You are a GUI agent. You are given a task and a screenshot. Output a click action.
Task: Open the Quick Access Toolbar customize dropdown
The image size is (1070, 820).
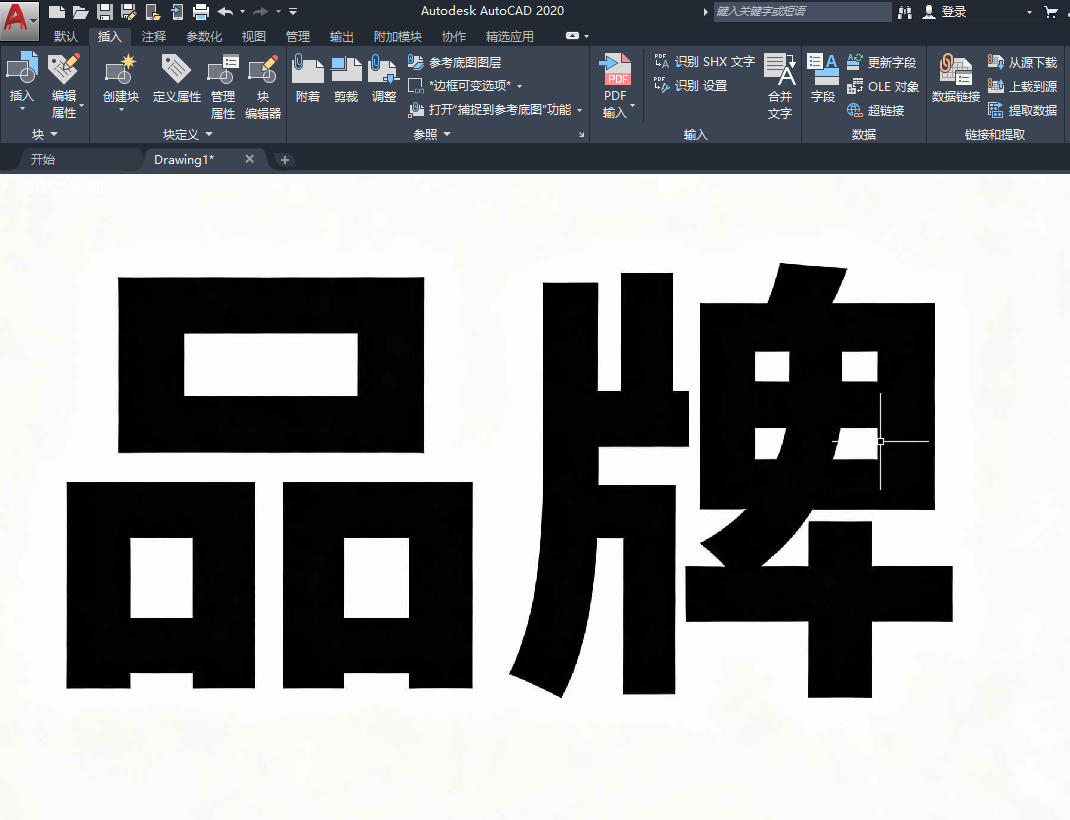(x=293, y=12)
